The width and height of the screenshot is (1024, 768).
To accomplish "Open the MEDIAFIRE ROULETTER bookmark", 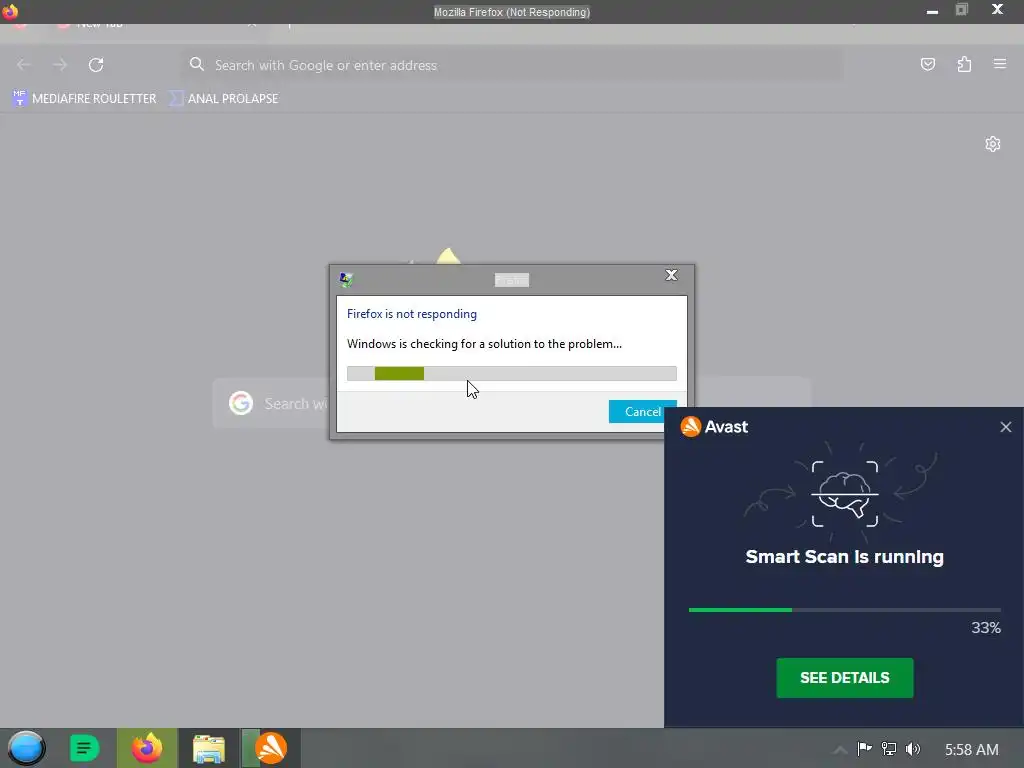I will point(85,99).
